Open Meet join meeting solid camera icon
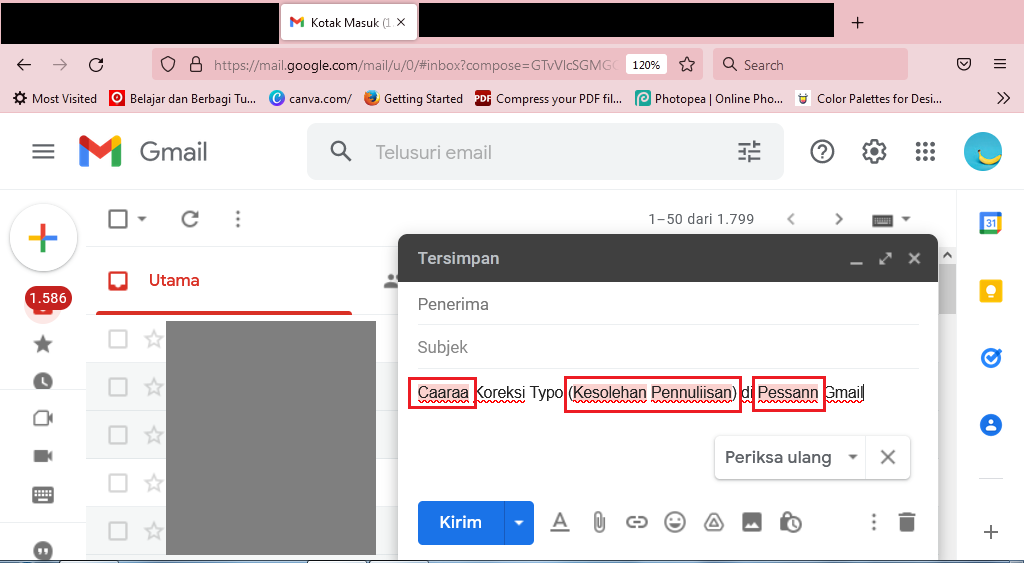Screen dimensions: 1024x563 (x=43, y=456)
